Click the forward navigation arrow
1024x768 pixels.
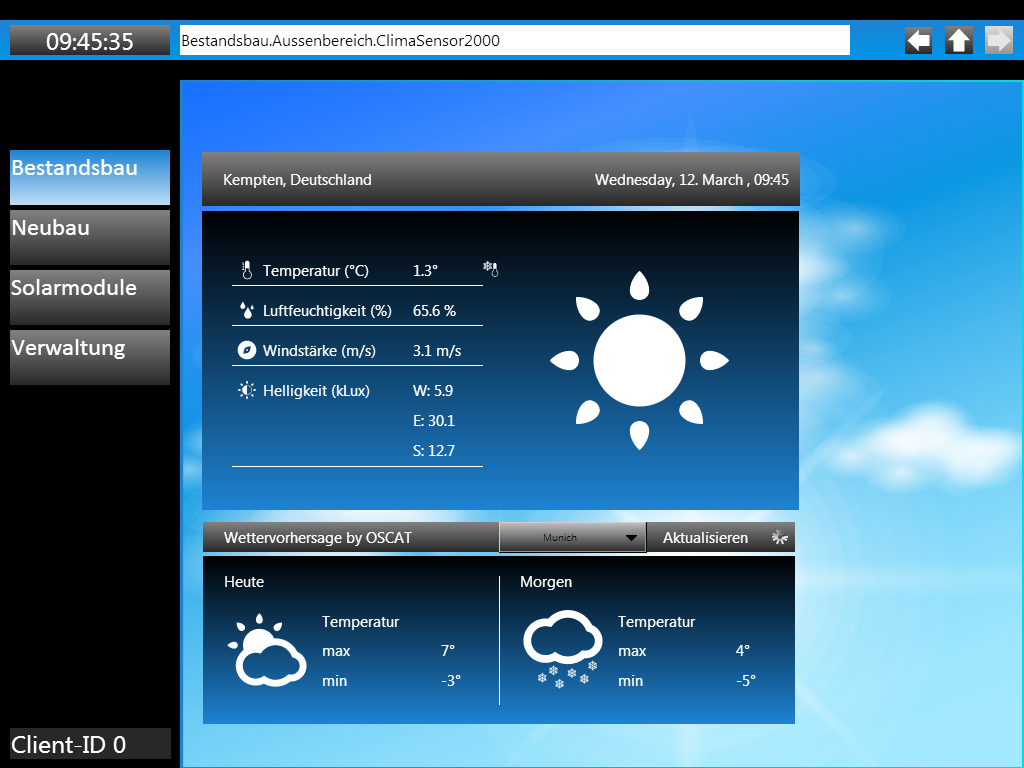coord(998,40)
